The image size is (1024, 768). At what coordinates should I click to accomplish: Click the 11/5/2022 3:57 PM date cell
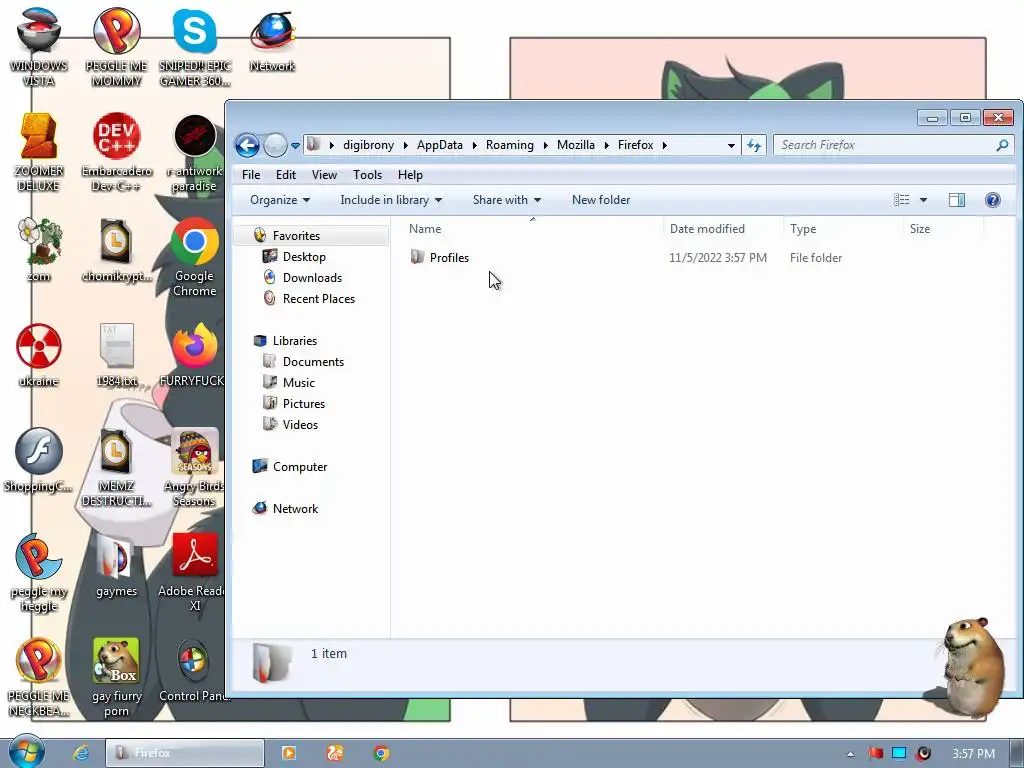point(718,258)
